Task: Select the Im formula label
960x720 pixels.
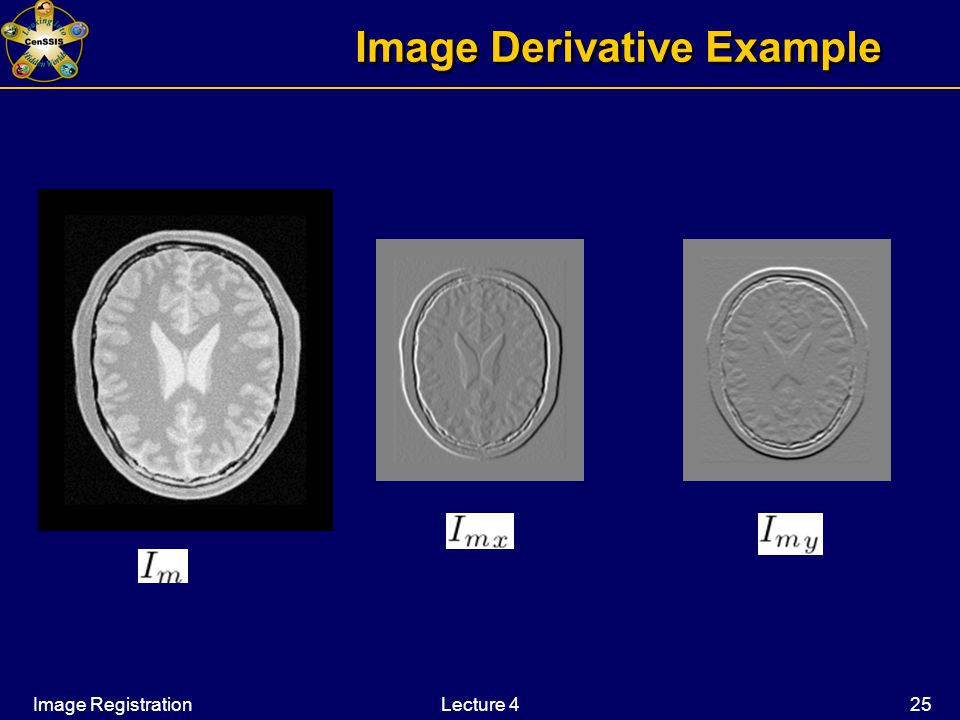Action: 163,566
